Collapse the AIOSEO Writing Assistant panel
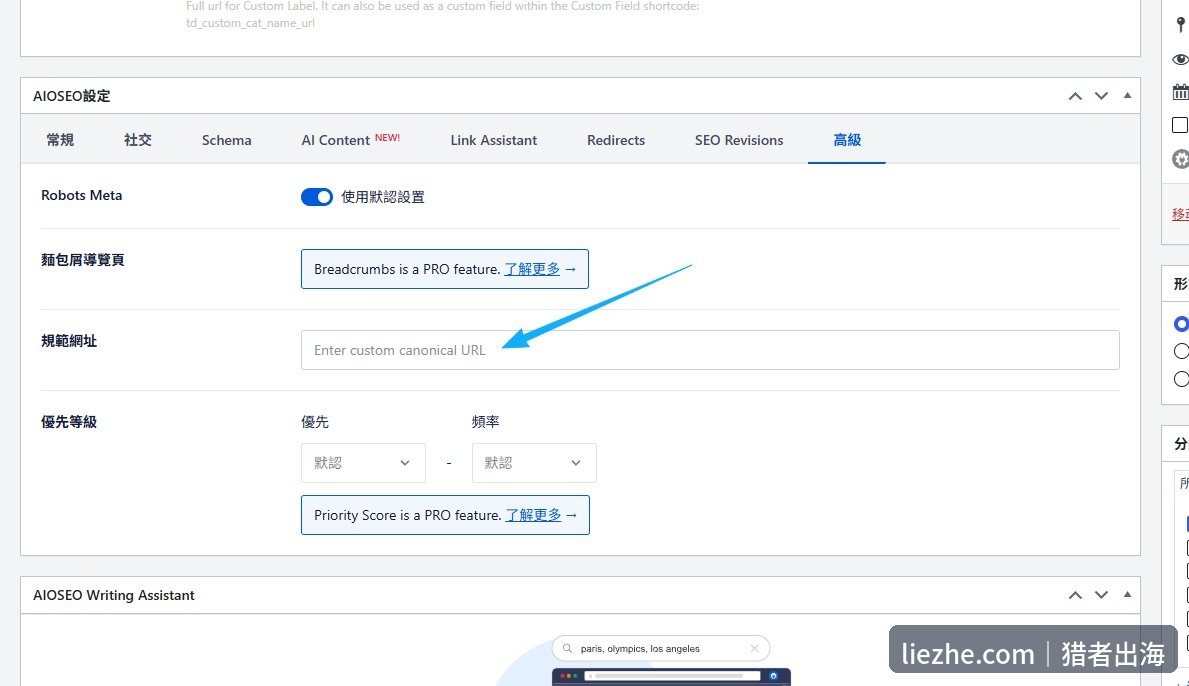 tap(1128, 594)
